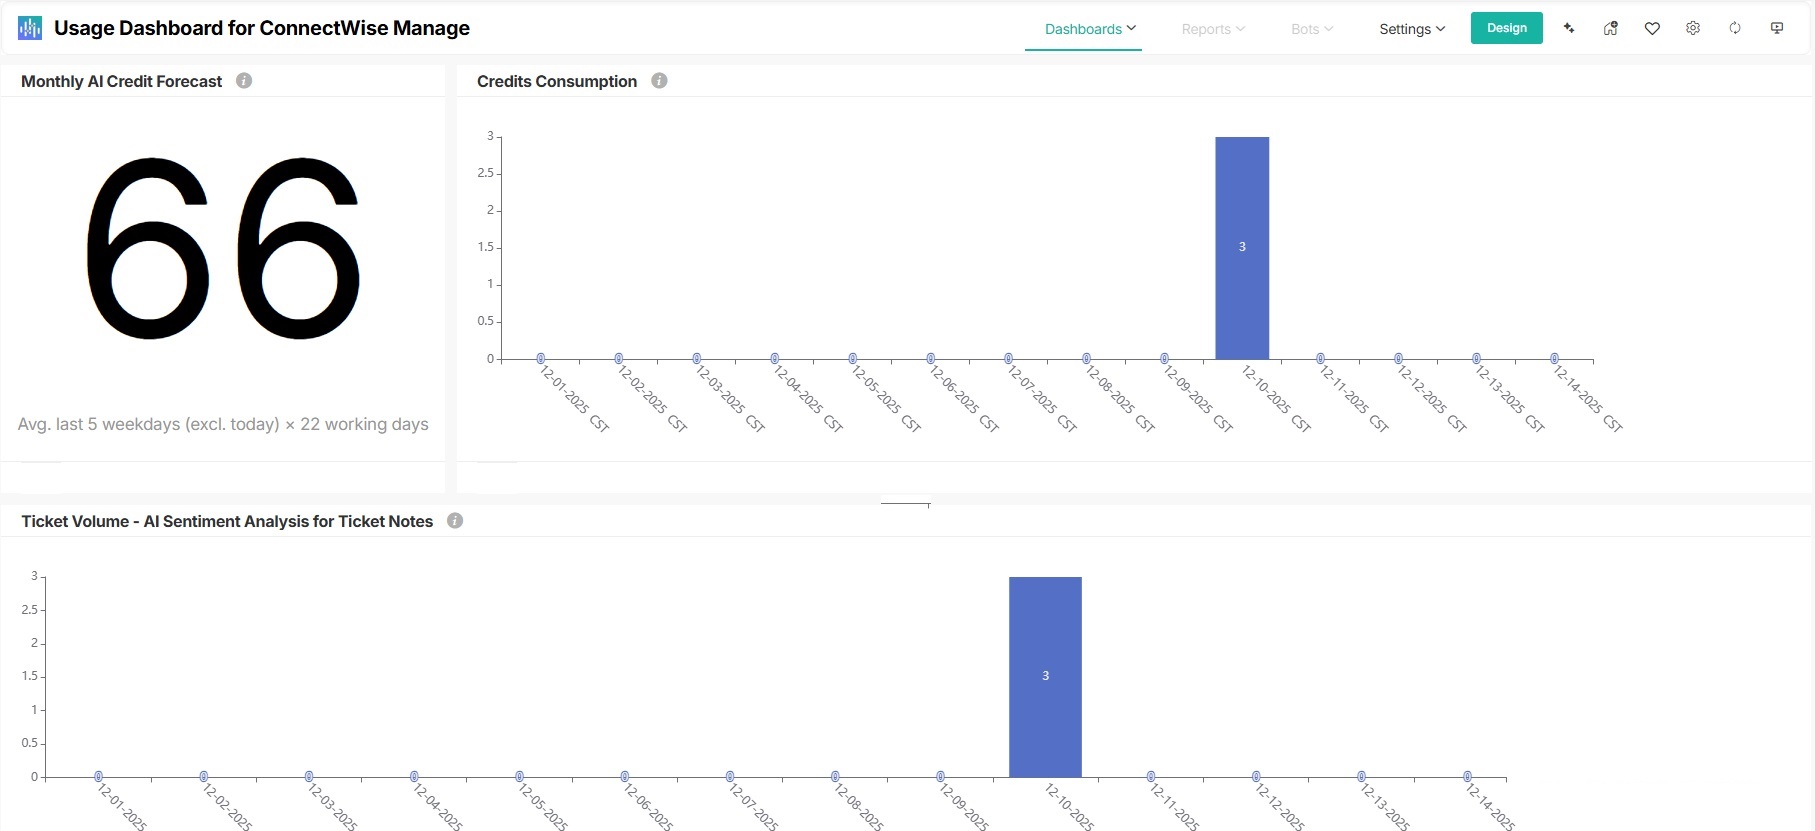This screenshot has width=1815, height=831.
Task: Refresh the dashboard with circular arrows icon
Action: pyautogui.click(x=1735, y=28)
